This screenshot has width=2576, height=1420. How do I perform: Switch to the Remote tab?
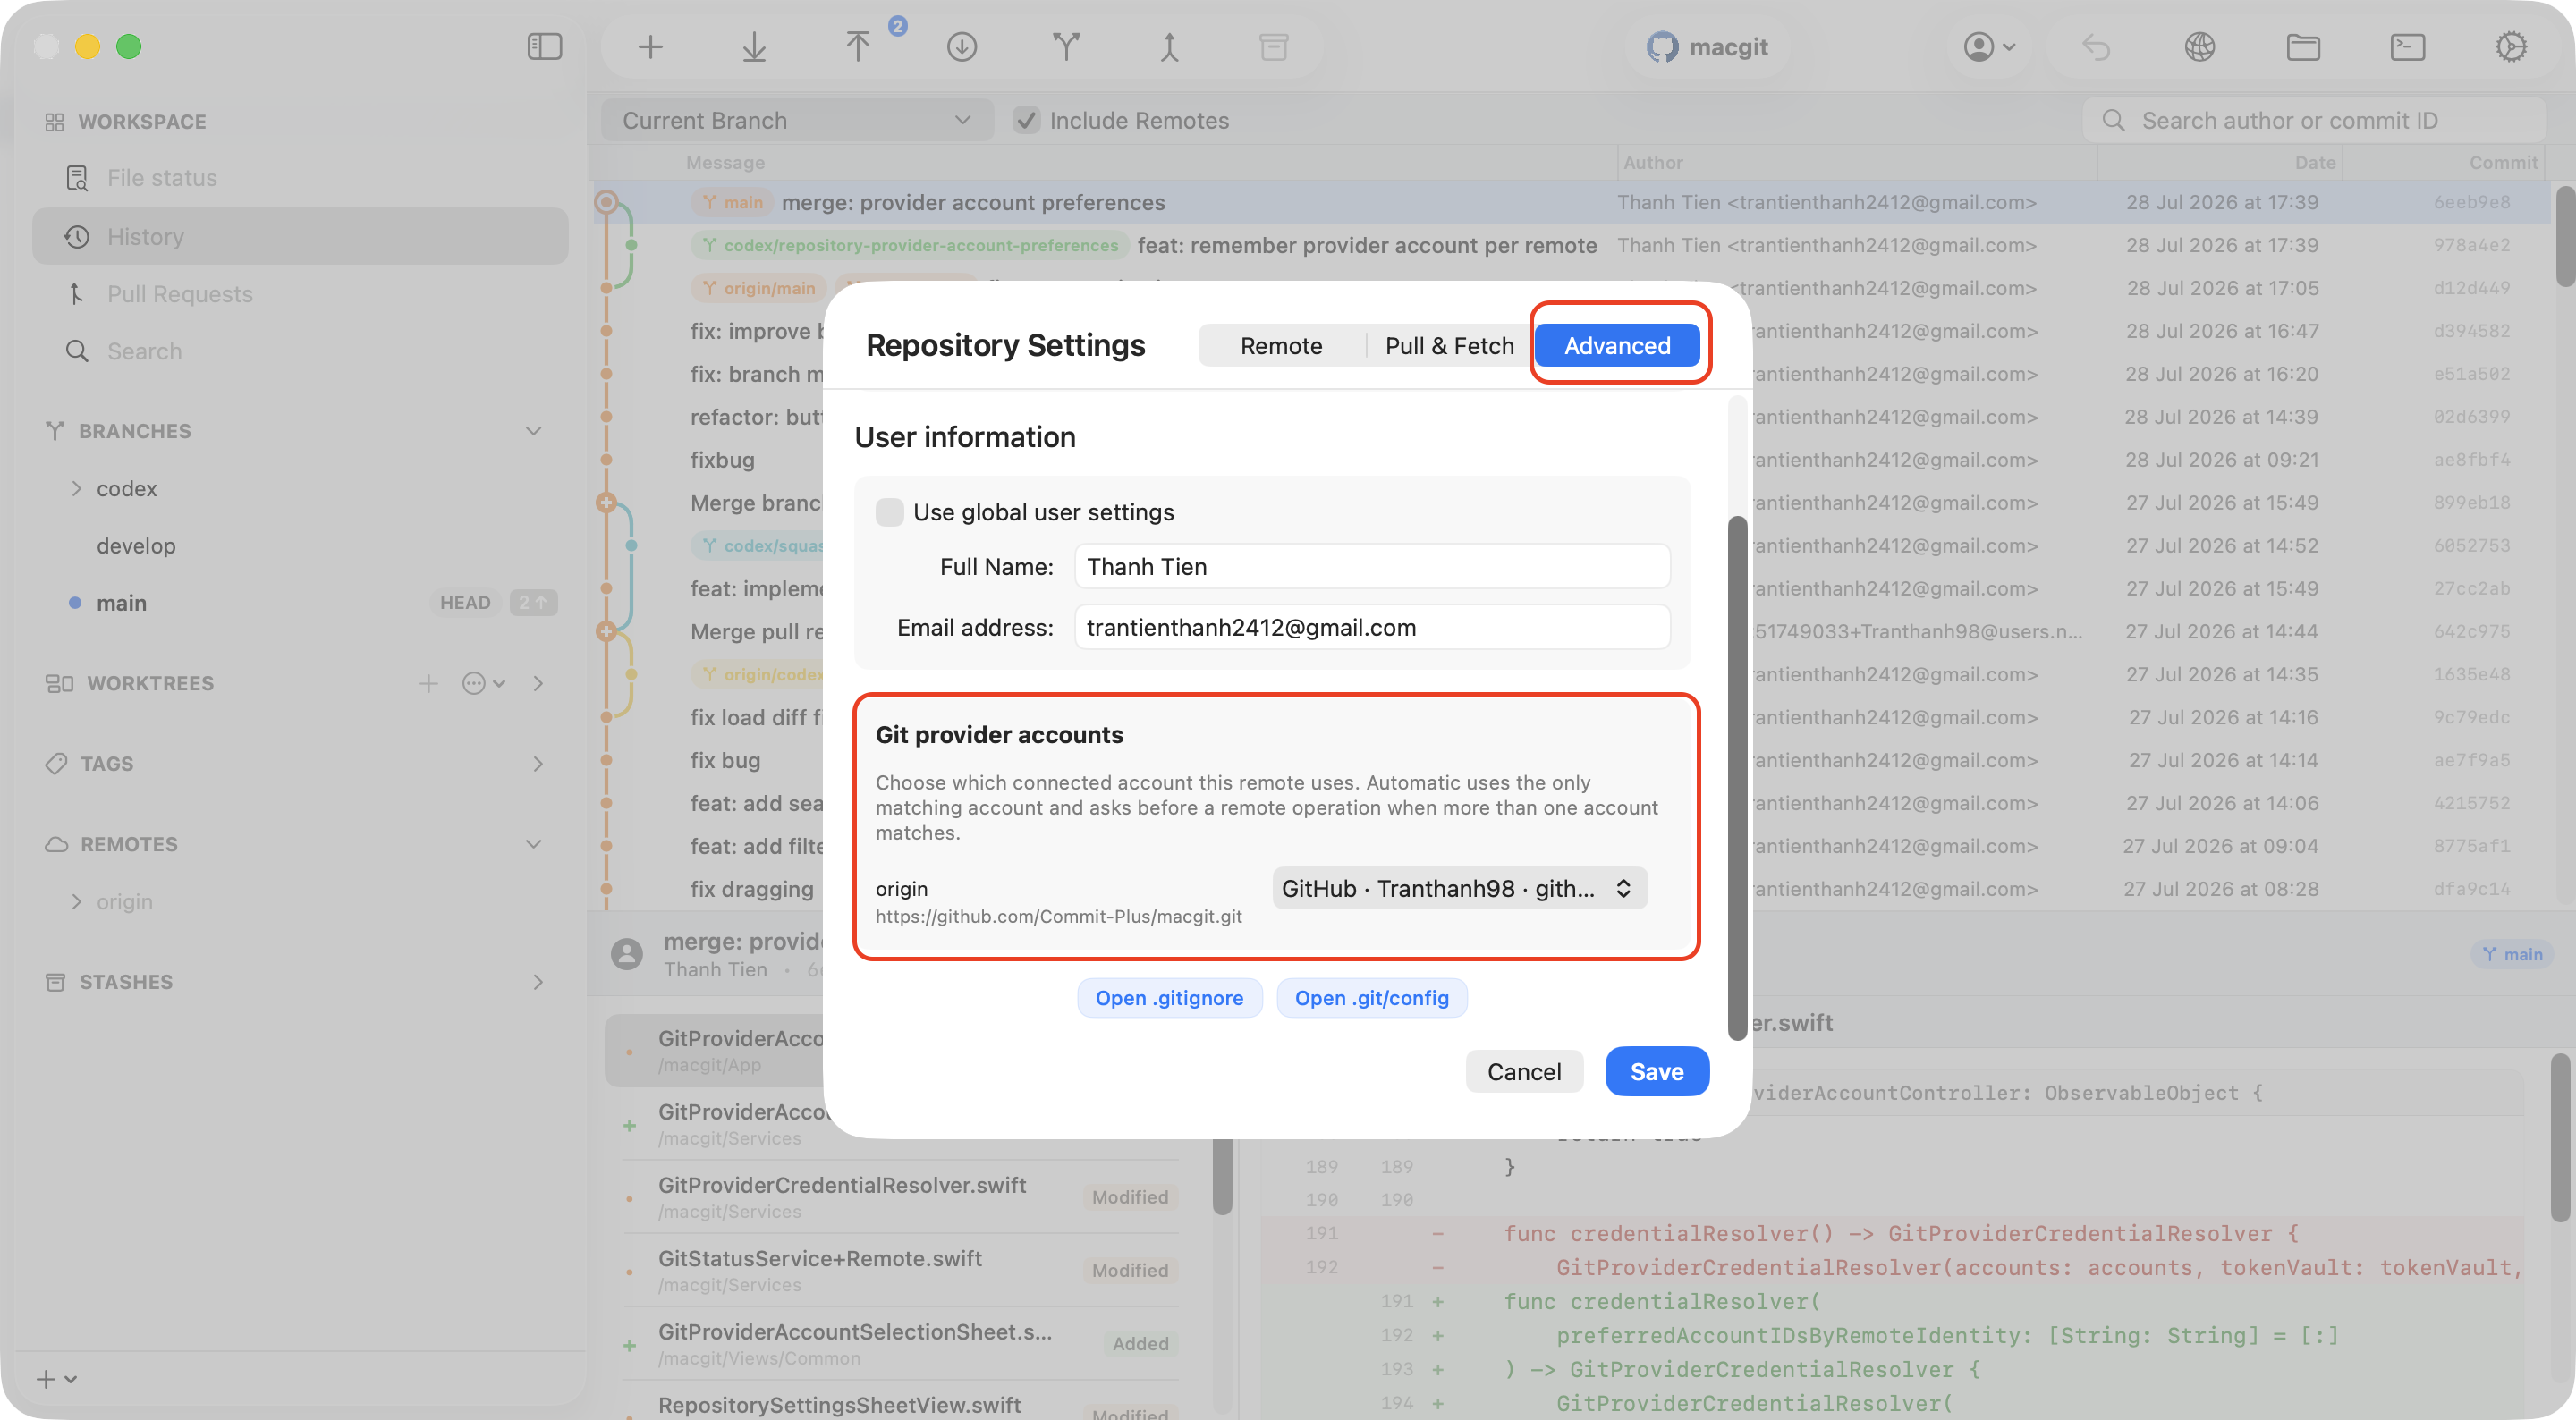pyautogui.click(x=1281, y=346)
